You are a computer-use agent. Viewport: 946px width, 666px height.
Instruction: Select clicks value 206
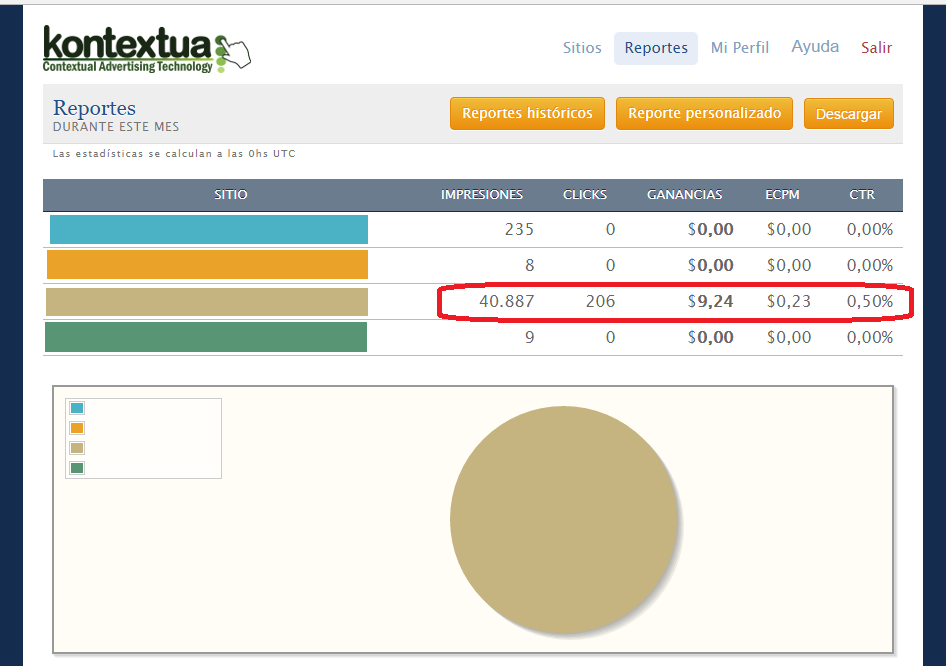tap(600, 301)
